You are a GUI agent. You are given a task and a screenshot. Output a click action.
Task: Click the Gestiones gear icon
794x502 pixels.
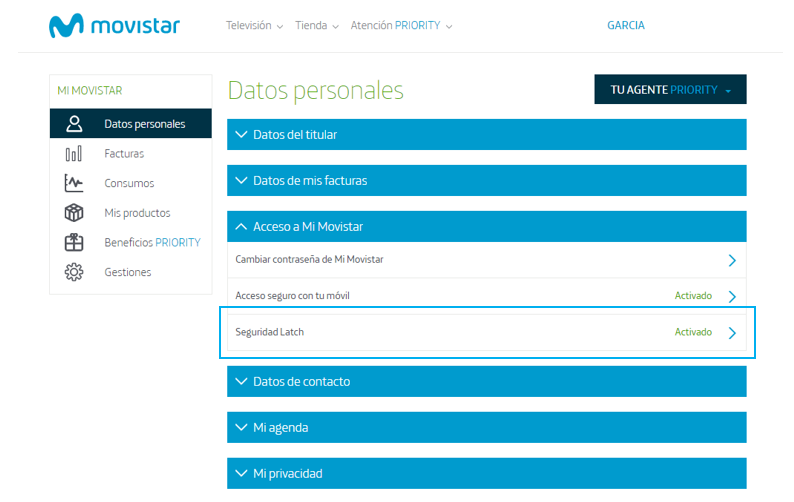tap(74, 272)
